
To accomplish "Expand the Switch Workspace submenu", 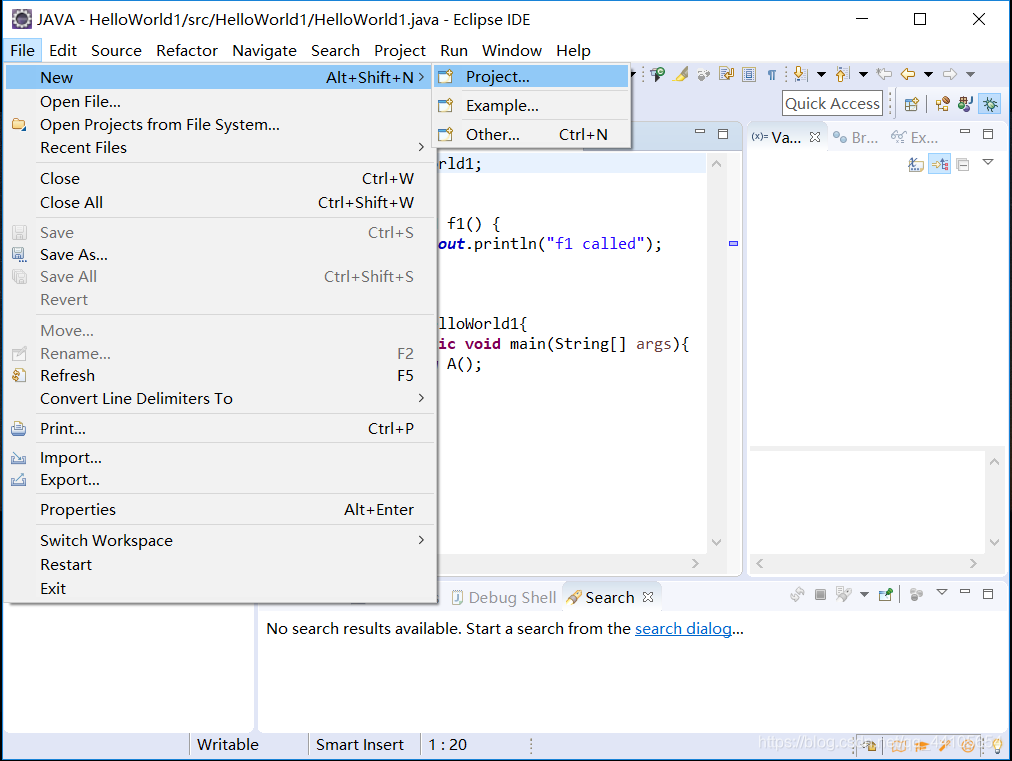I will click(220, 541).
